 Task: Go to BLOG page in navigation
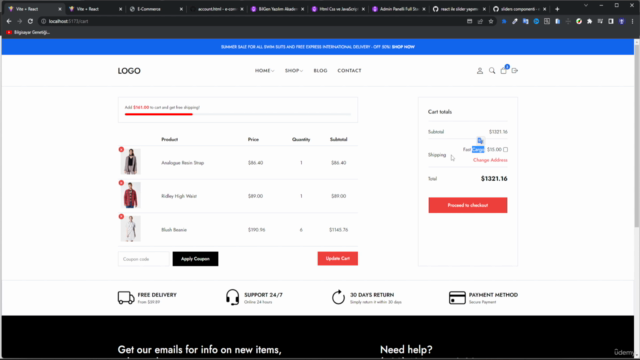point(320,71)
